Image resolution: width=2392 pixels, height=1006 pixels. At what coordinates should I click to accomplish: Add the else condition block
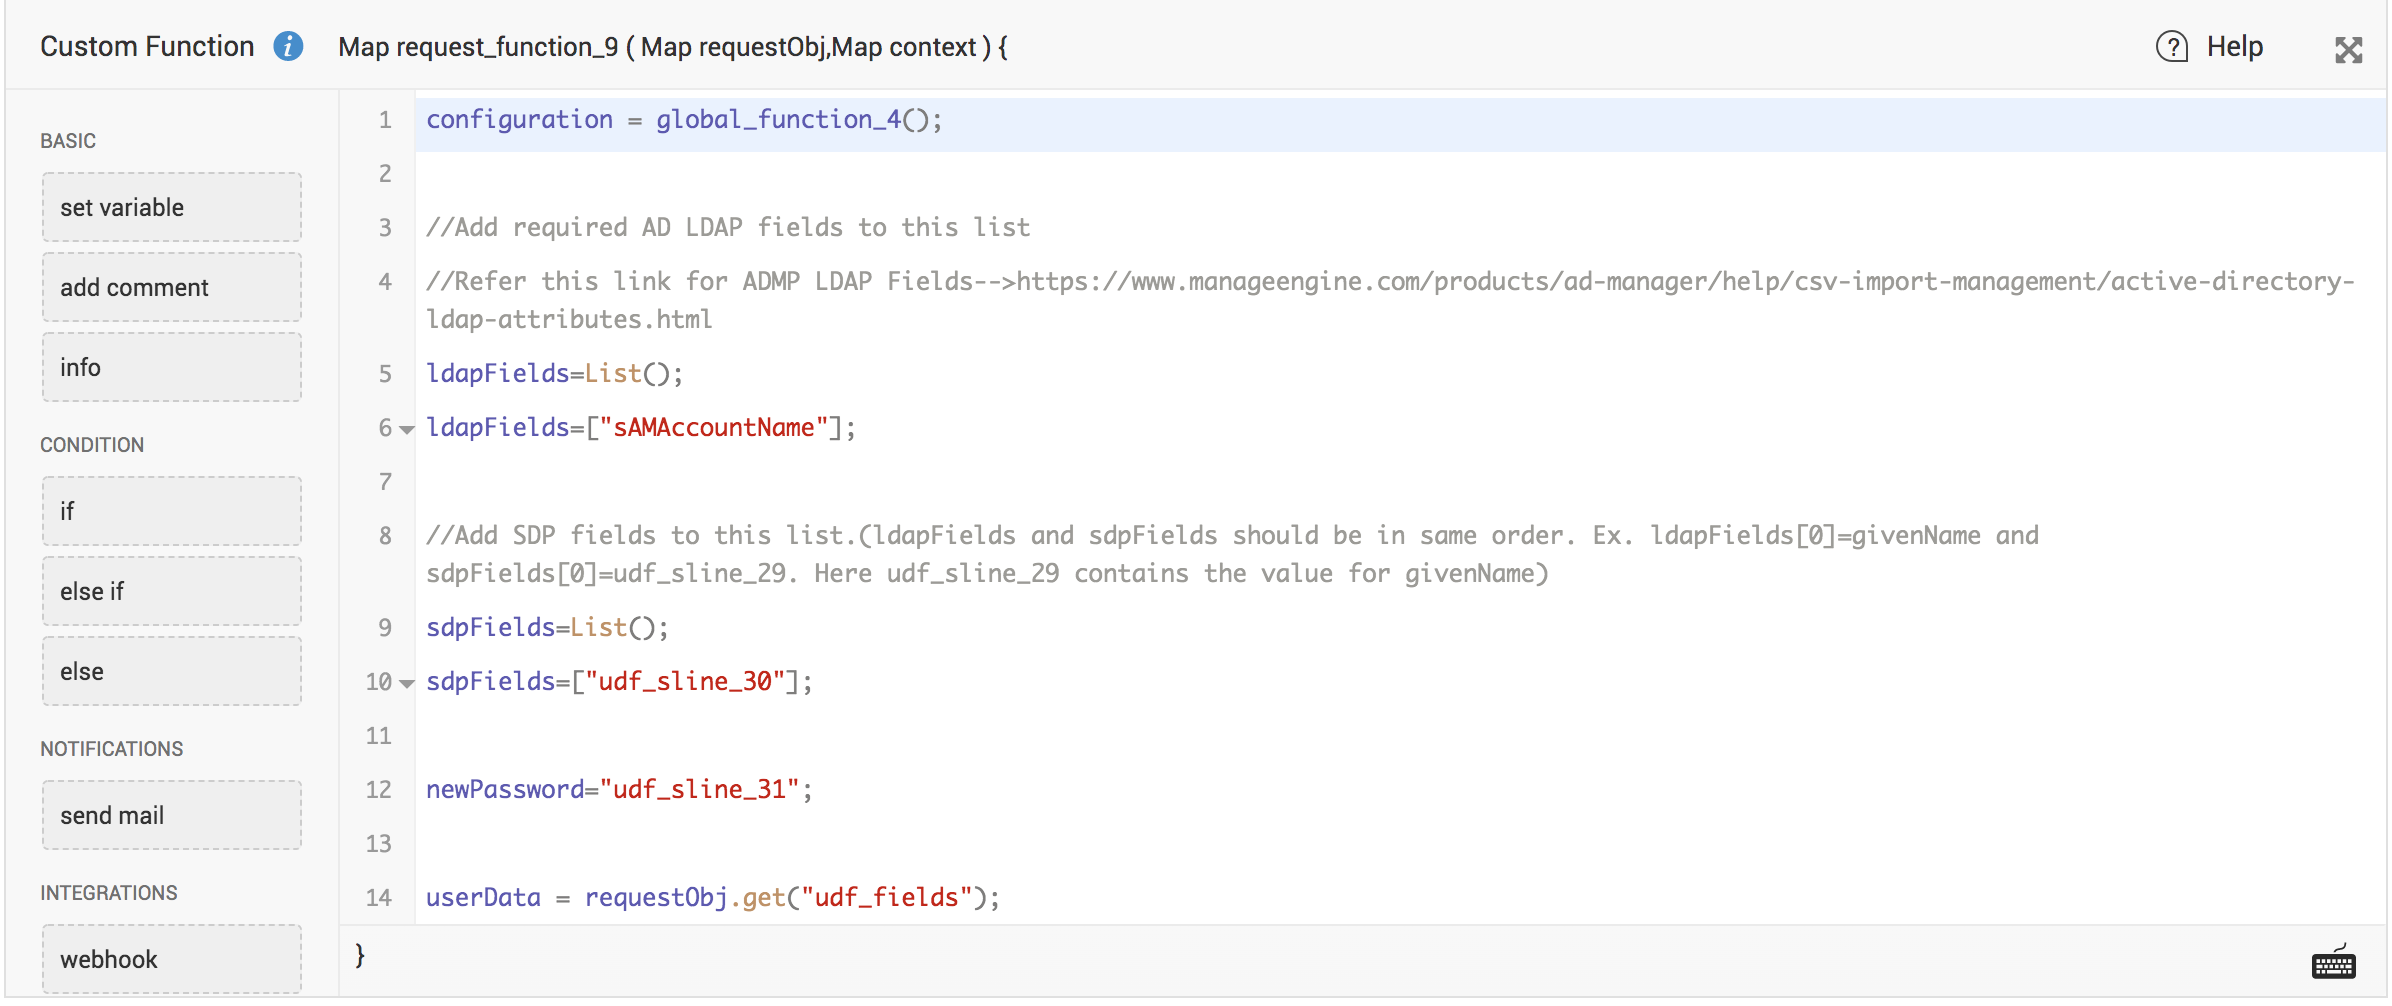point(171,672)
